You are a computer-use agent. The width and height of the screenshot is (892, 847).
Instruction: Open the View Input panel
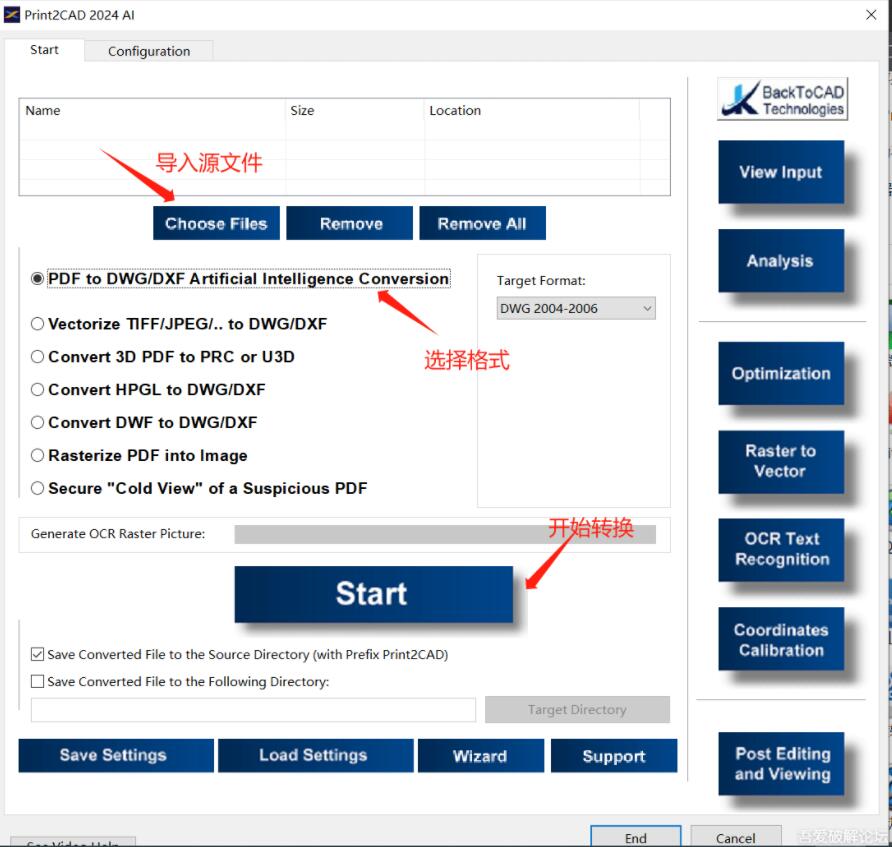coord(780,172)
